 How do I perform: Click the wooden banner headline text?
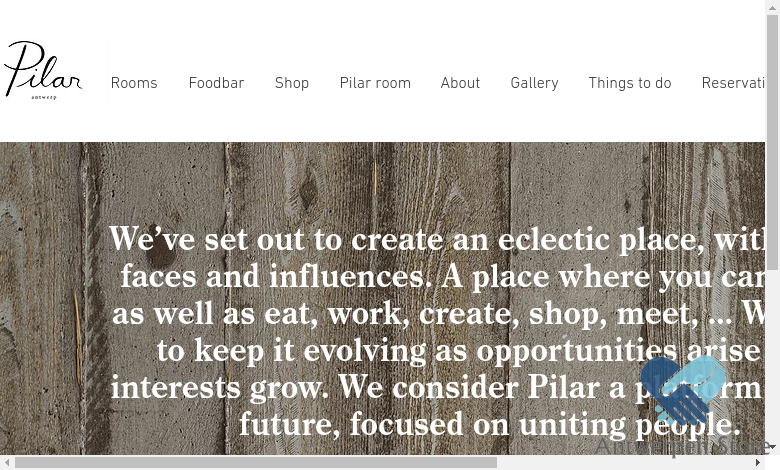[437, 331]
